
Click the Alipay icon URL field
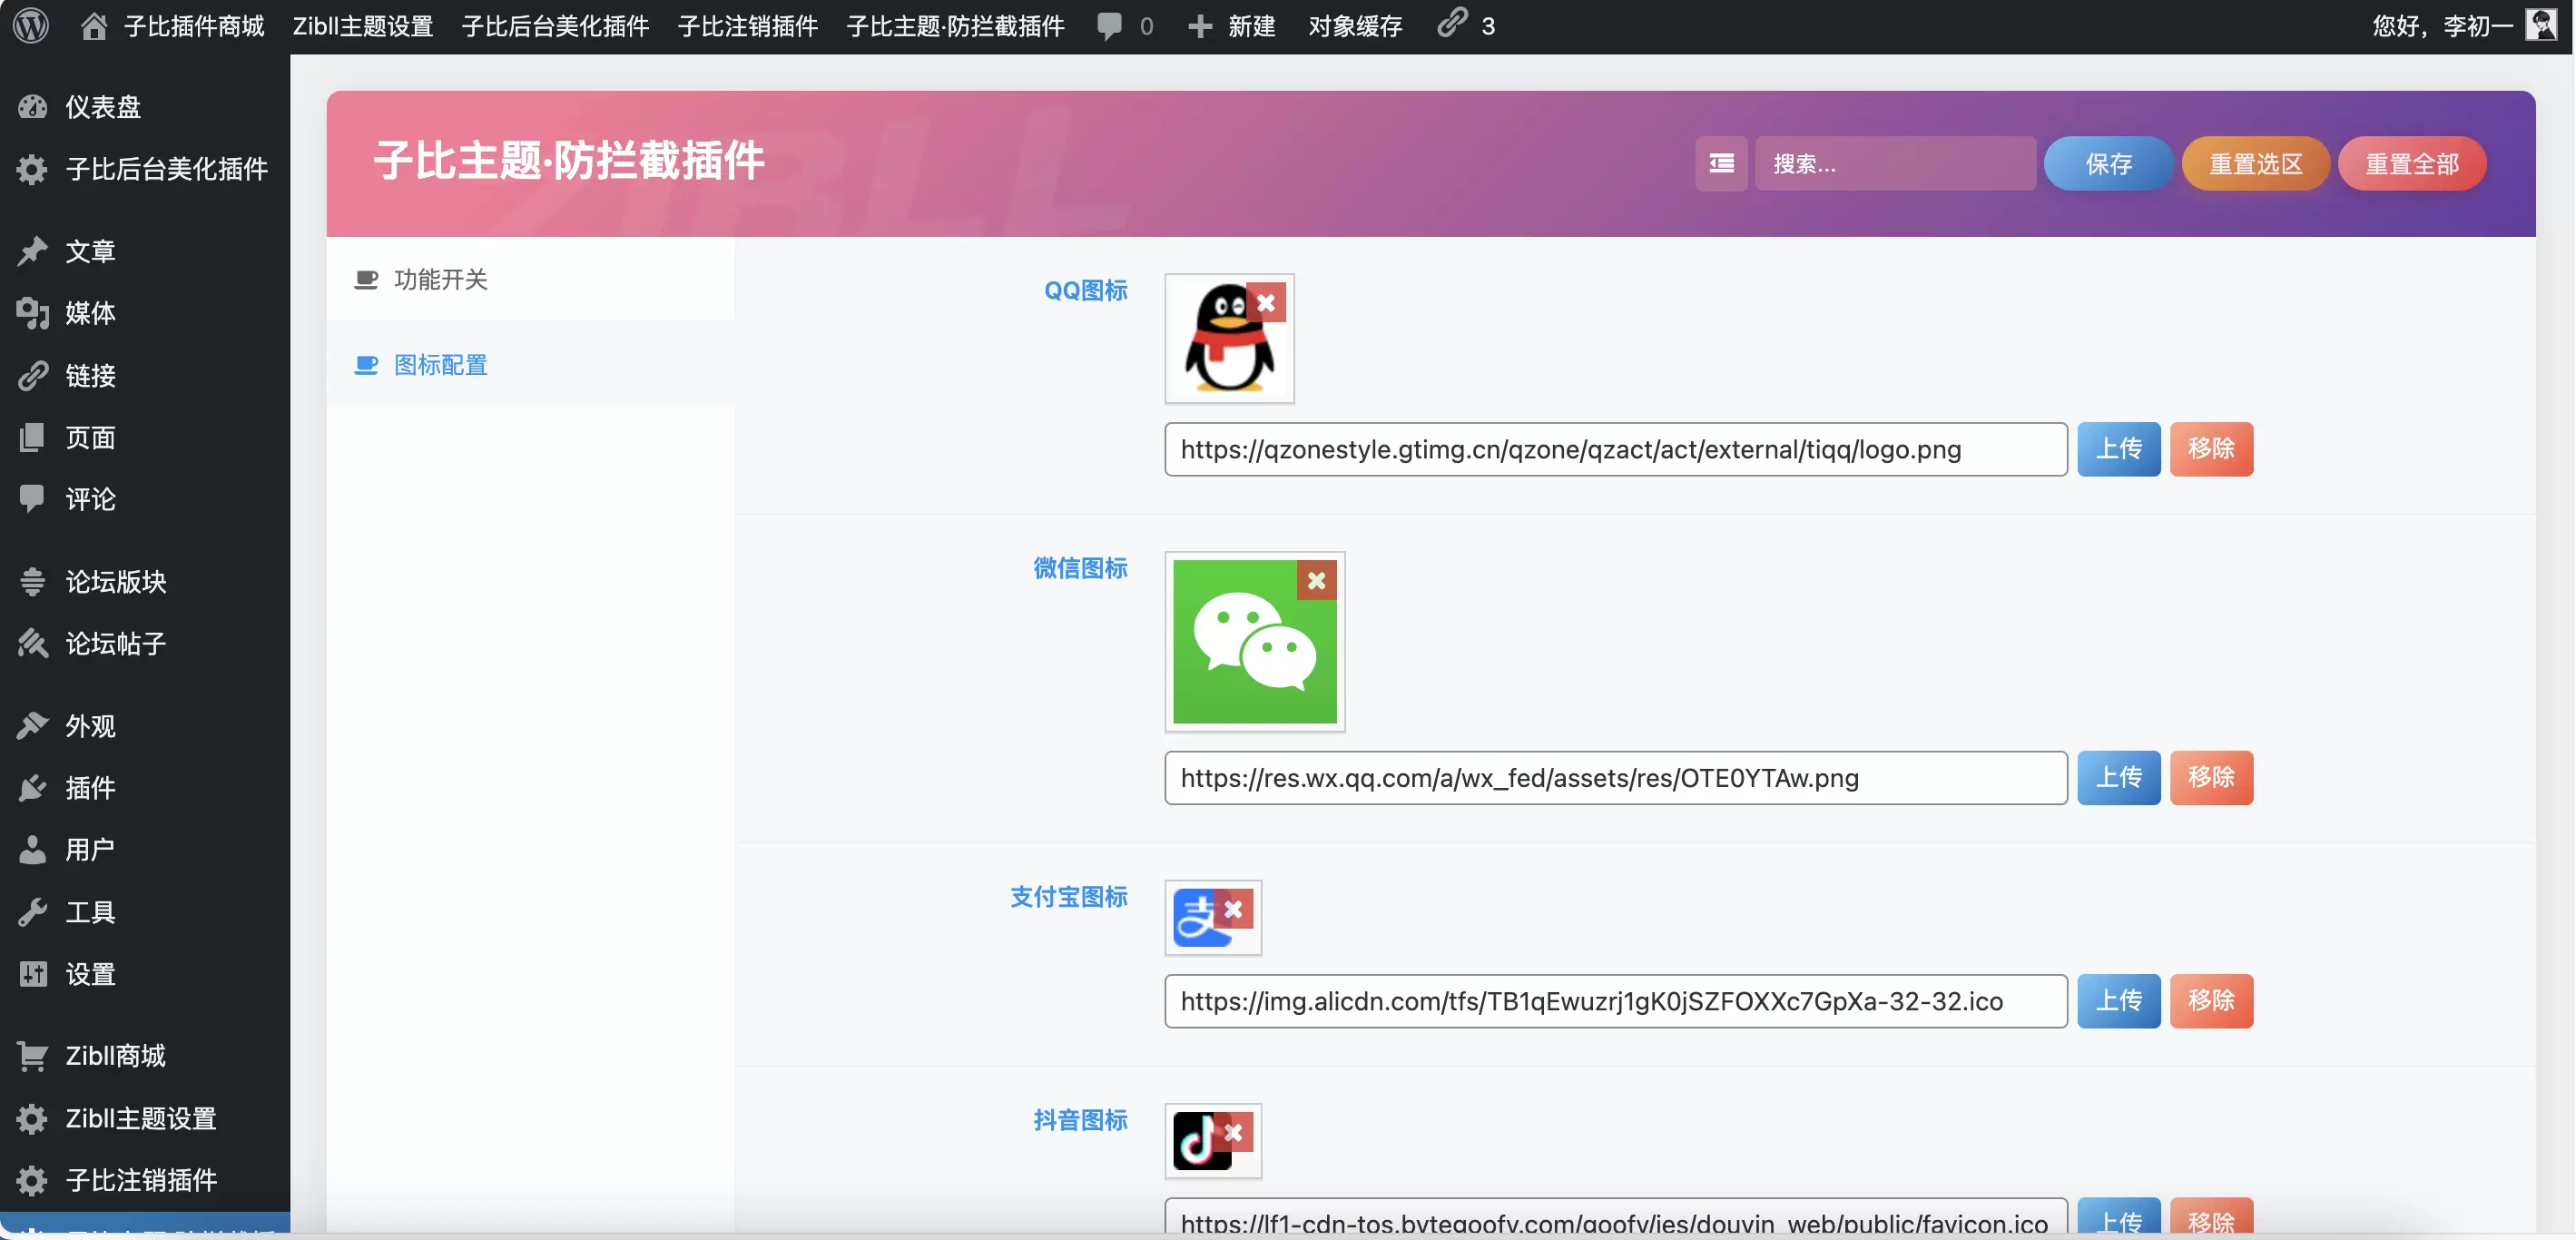(x=1615, y=1001)
